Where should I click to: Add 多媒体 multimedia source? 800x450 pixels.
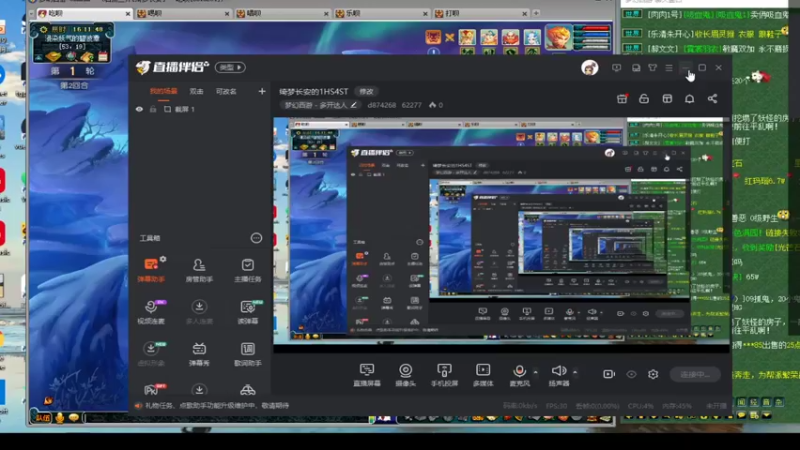tap(483, 374)
